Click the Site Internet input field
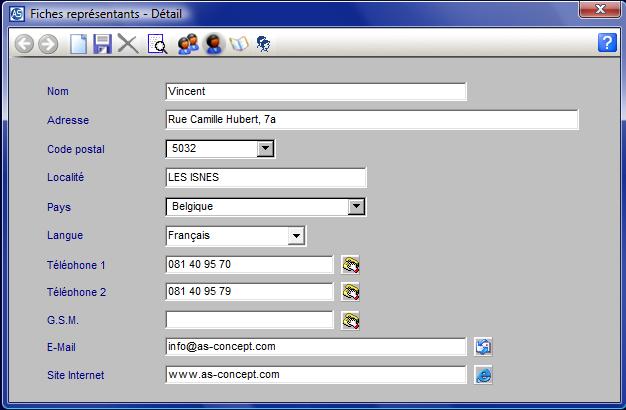The width and height of the screenshot is (626, 410). pyautogui.click(x=316, y=374)
